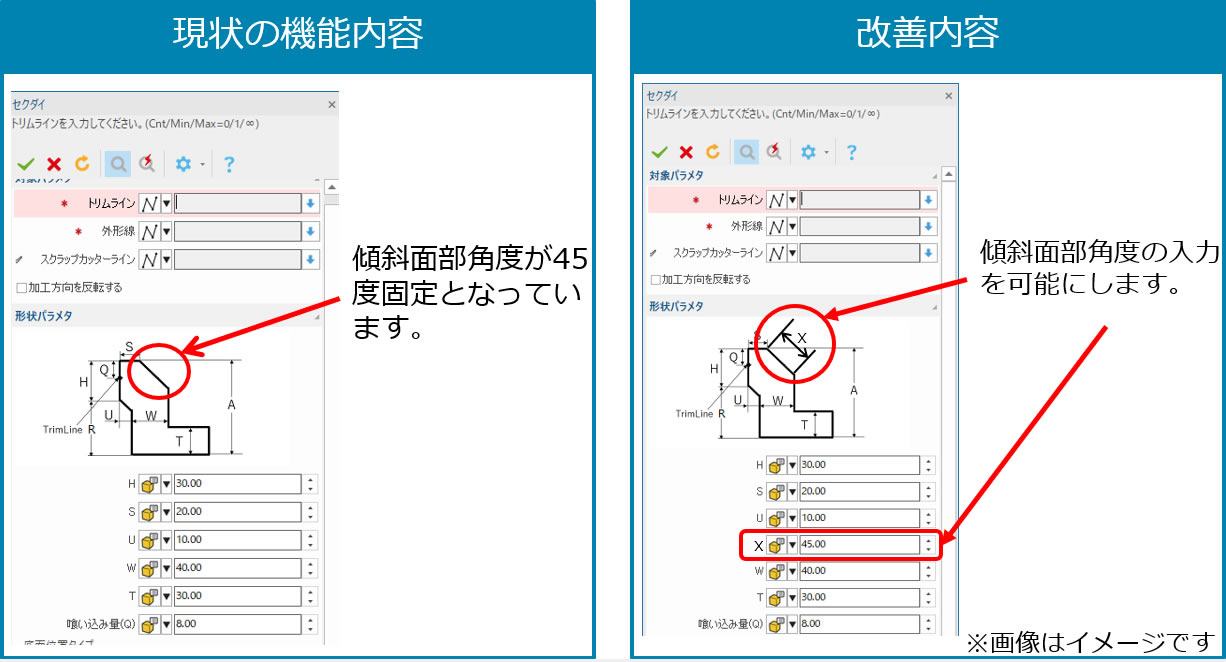Click the X angle input field showing 45.00

click(858, 545)
